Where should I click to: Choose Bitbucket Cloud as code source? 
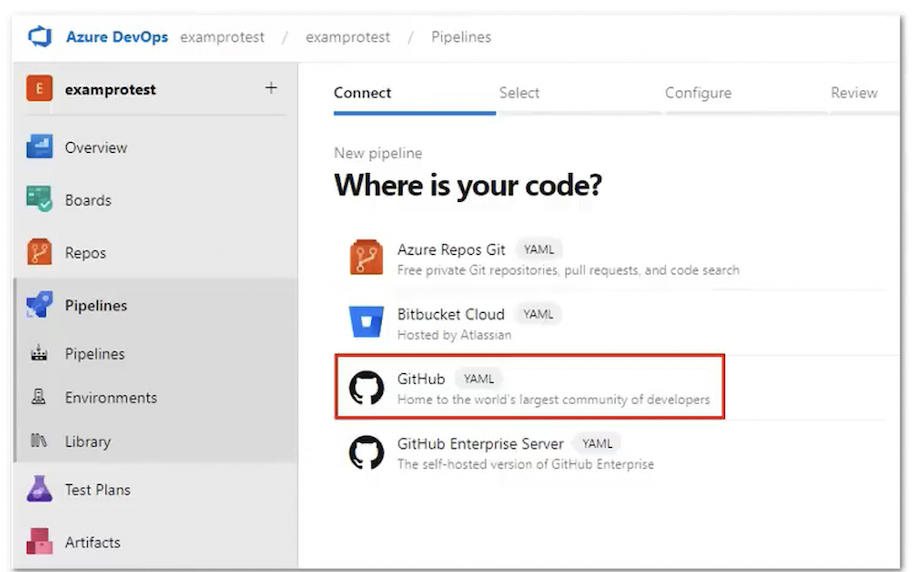point(450,314)
